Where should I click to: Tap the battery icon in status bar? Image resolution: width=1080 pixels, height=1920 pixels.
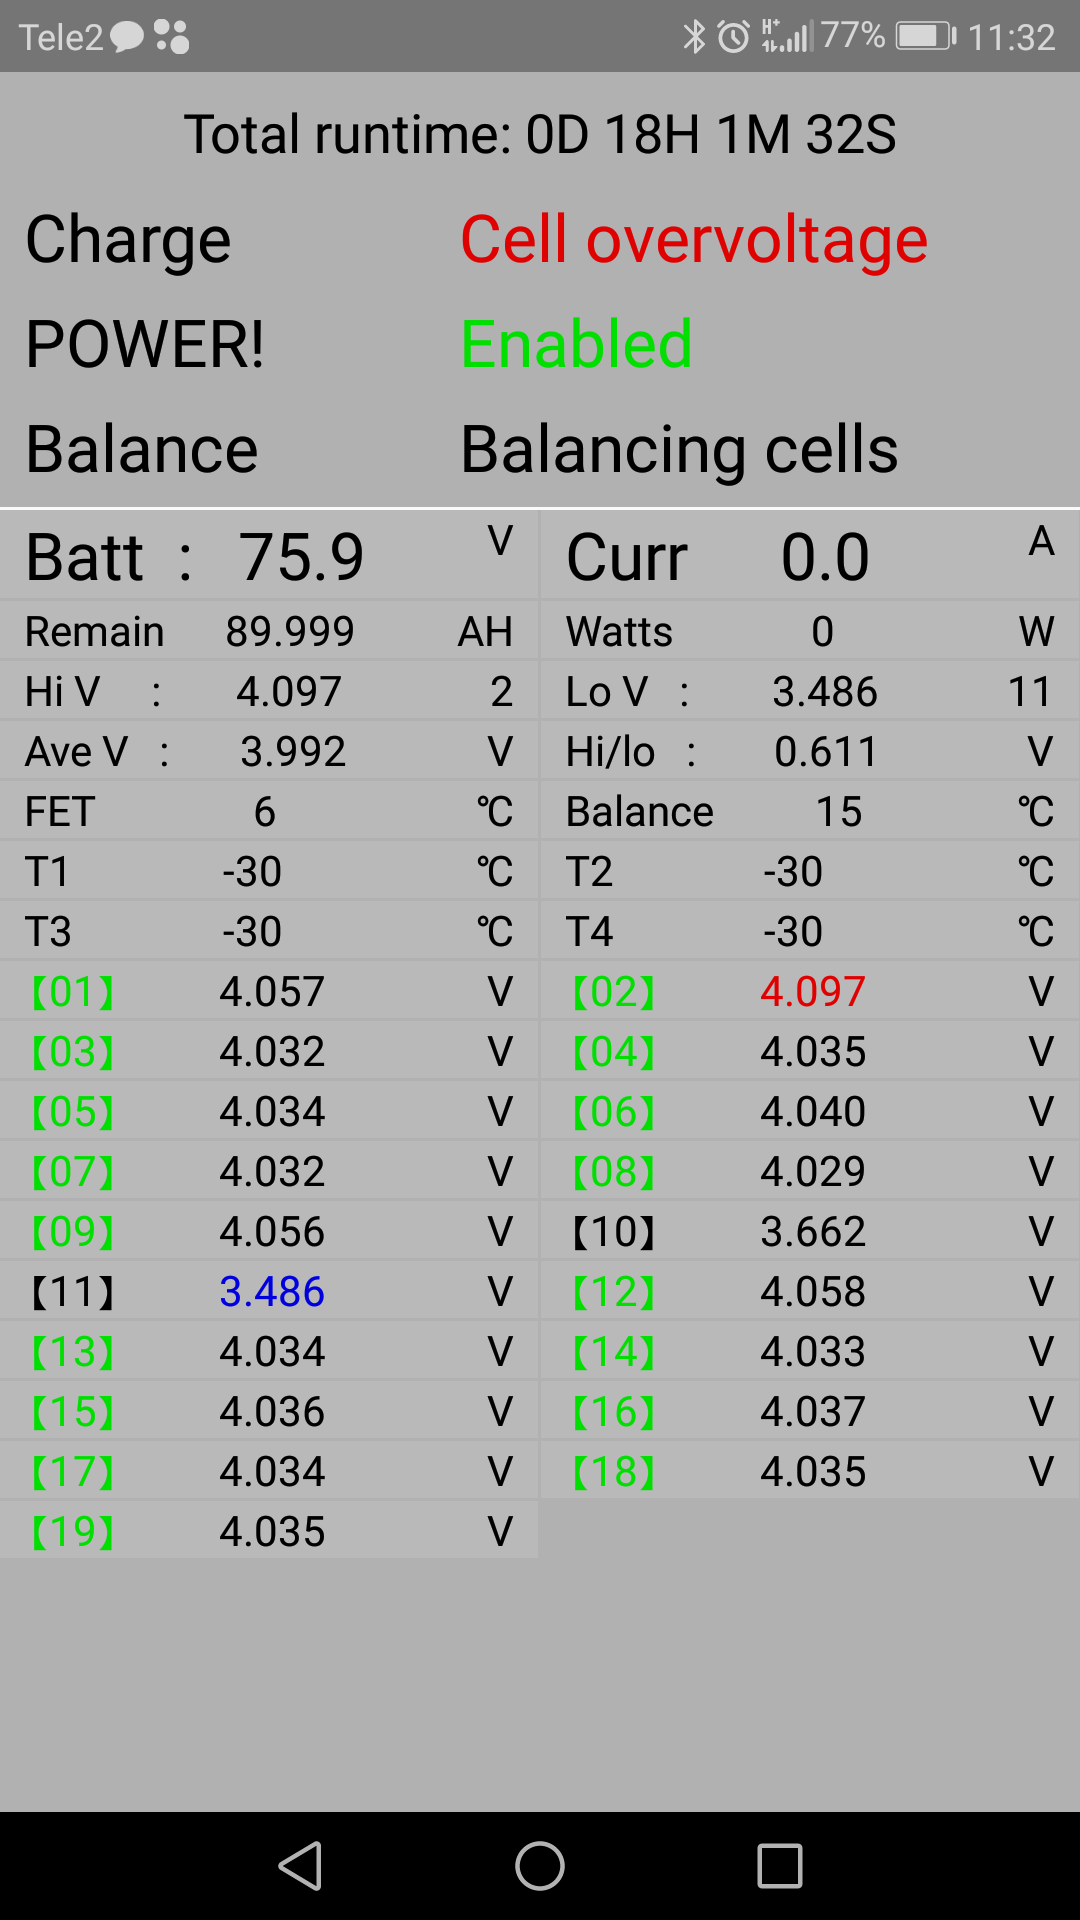click(925, 37)
